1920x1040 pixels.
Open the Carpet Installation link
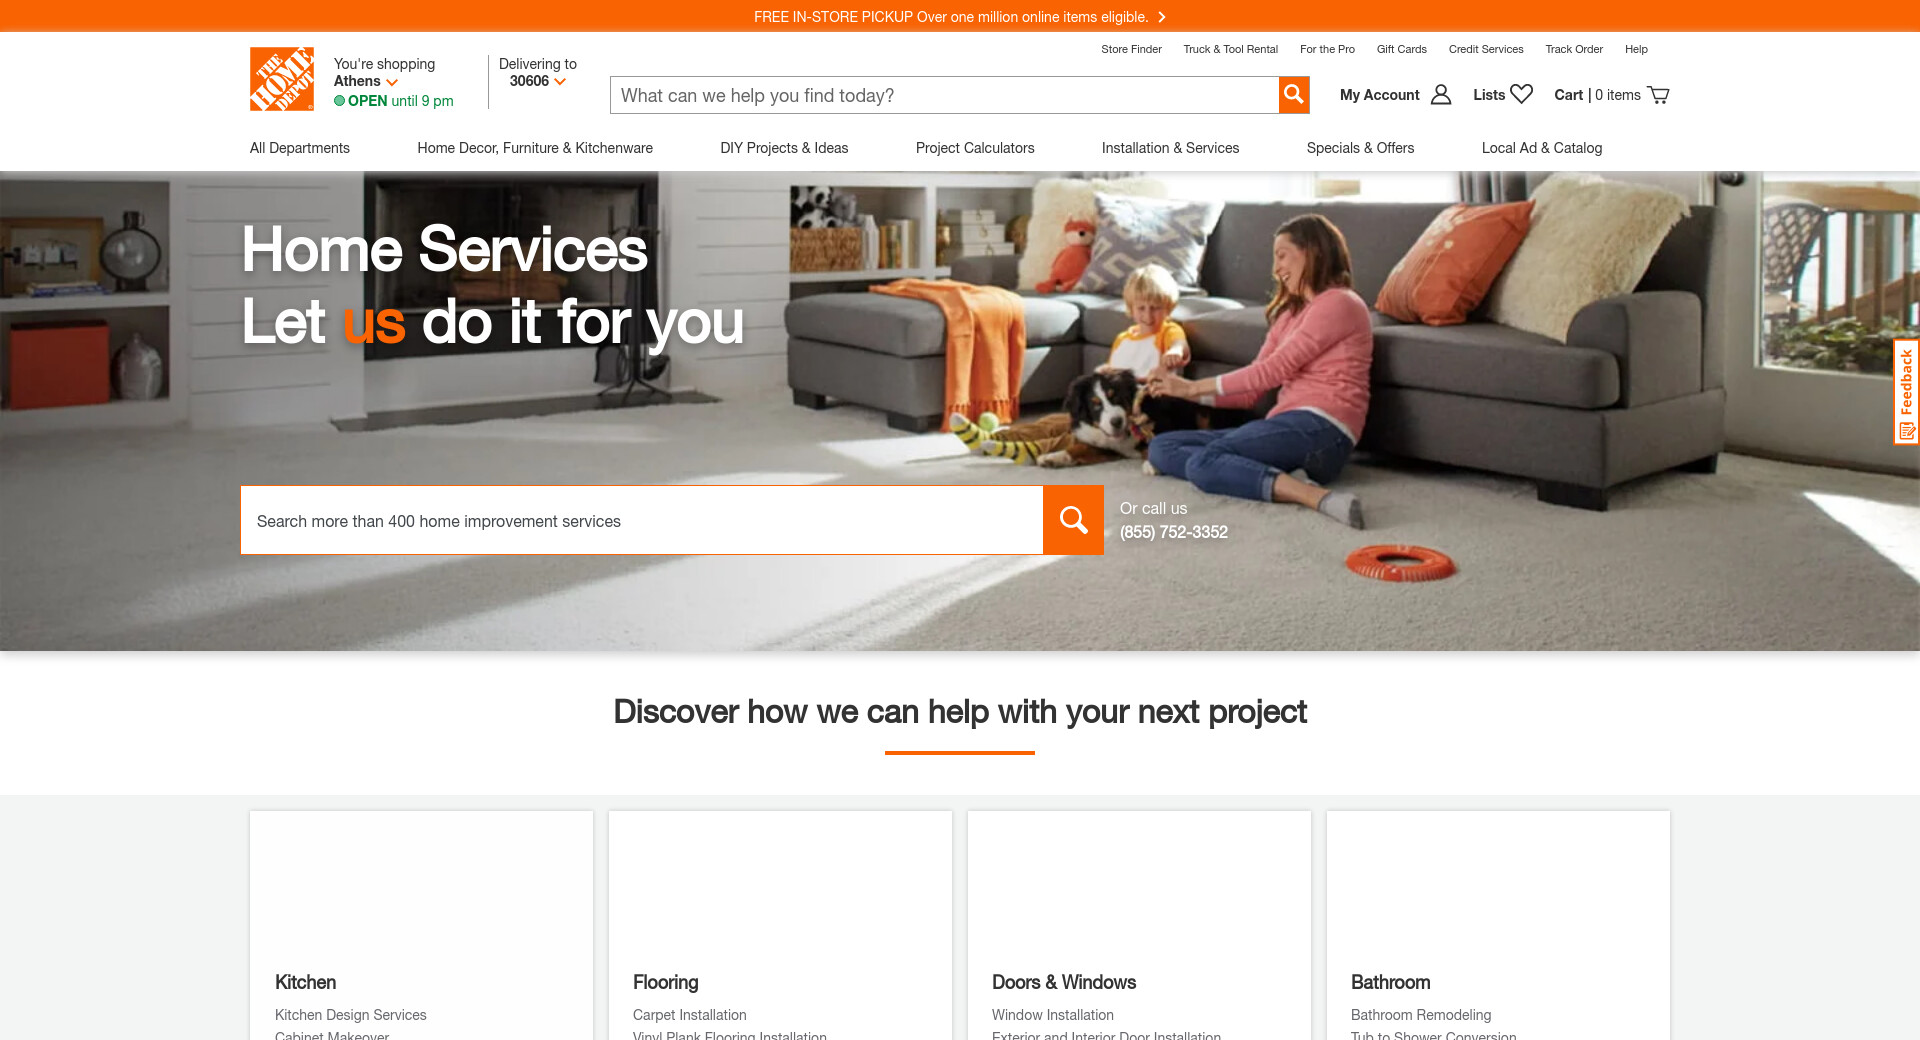click(x=689, y=1015)
